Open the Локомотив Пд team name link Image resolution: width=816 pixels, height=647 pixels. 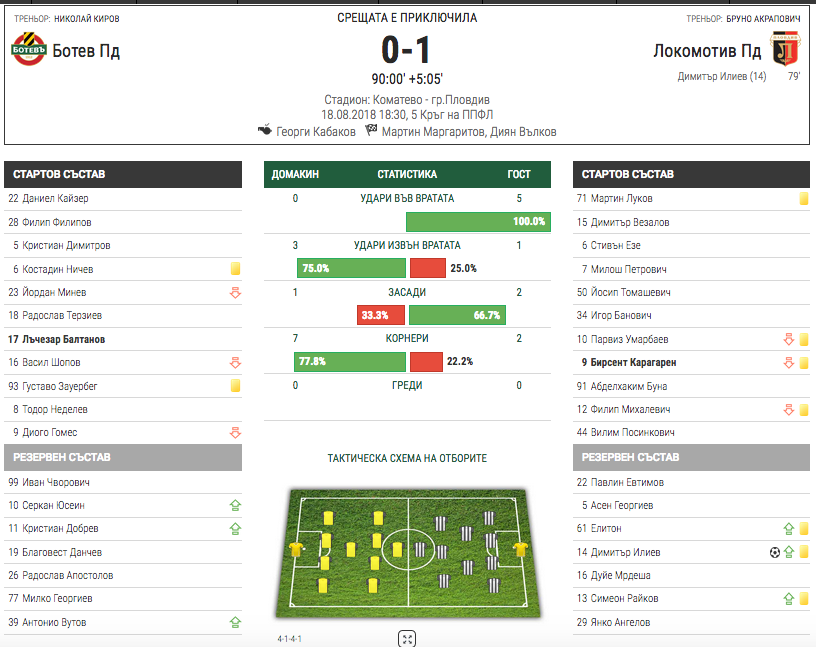click(707, 50)
